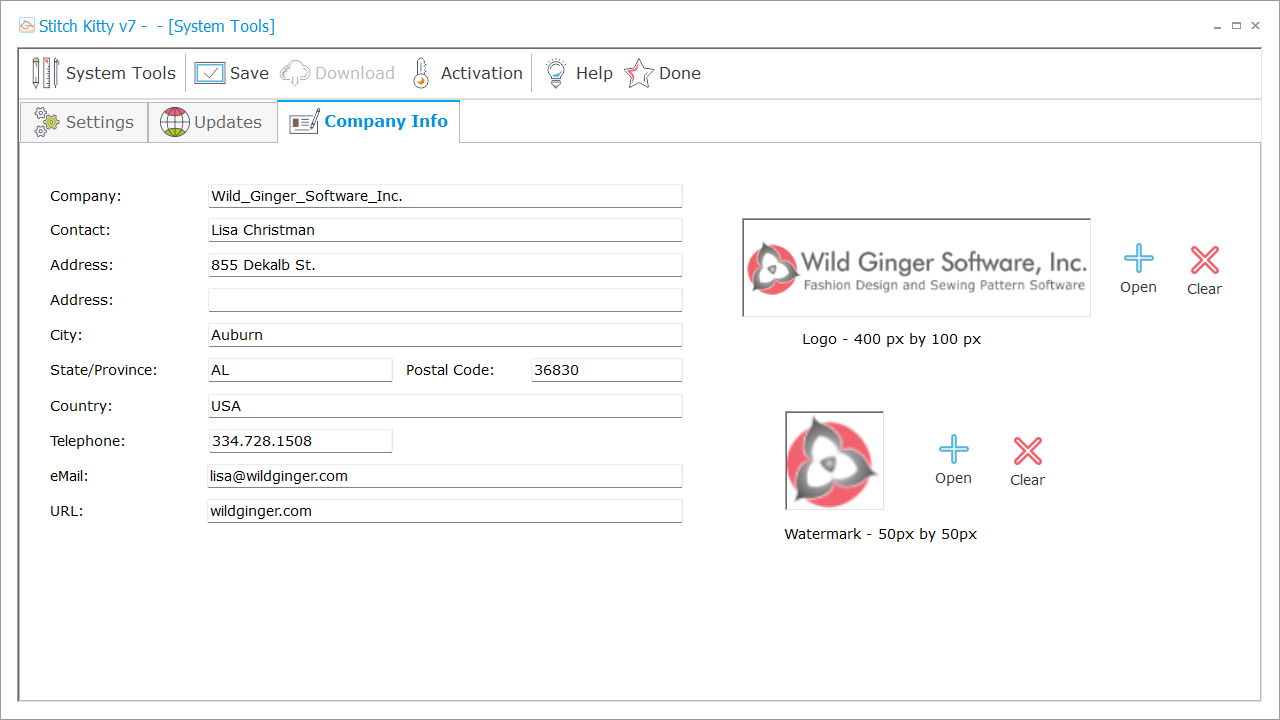Click the Country field showing USA
1280x720 pixels.
(445, 406)
